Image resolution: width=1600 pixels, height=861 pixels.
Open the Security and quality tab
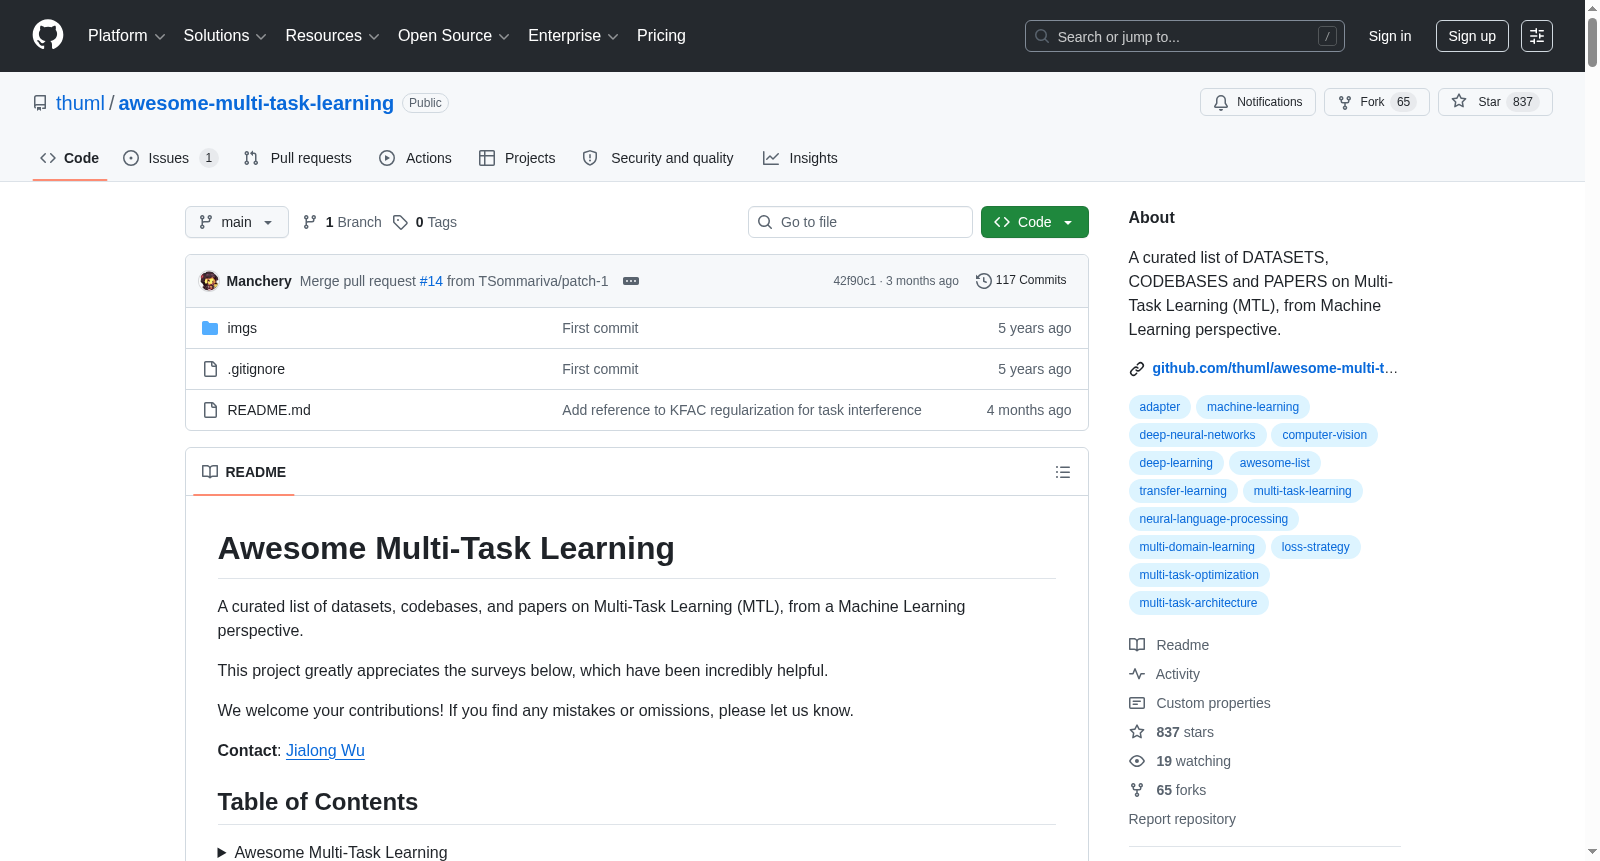pyautogui.click(x=658, y=158)
